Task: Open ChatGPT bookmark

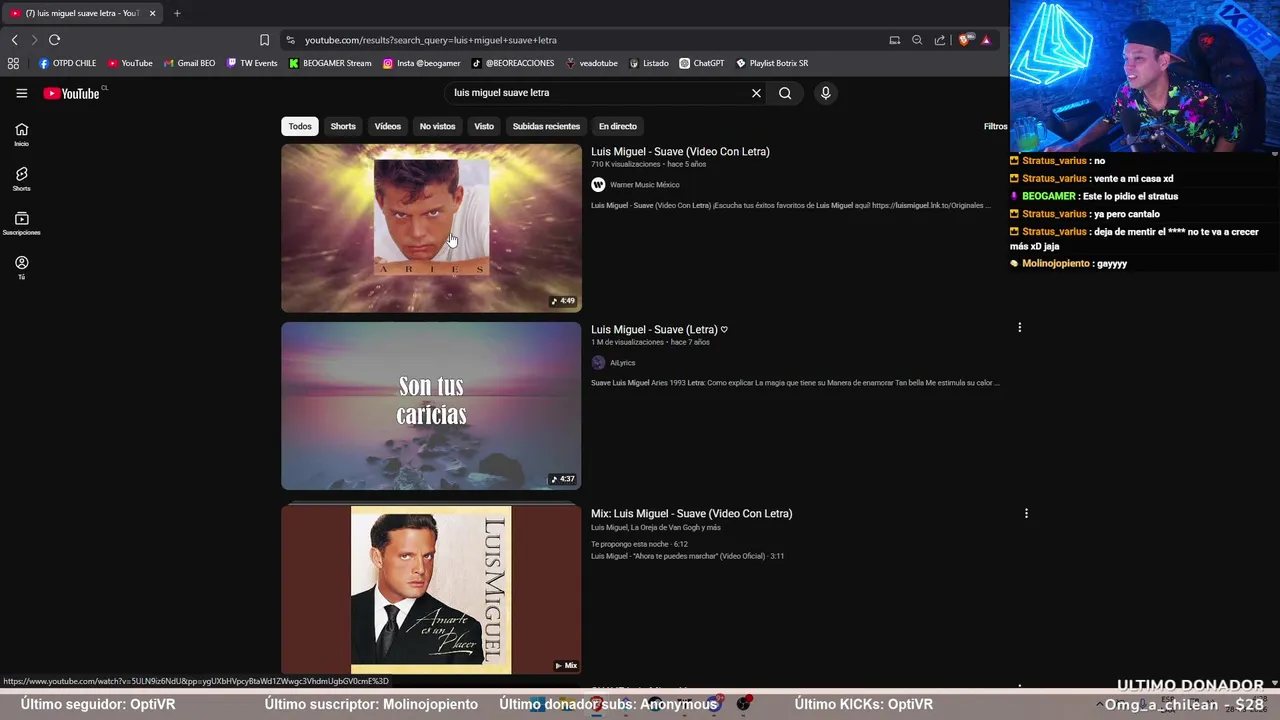Action: (701, 63)
